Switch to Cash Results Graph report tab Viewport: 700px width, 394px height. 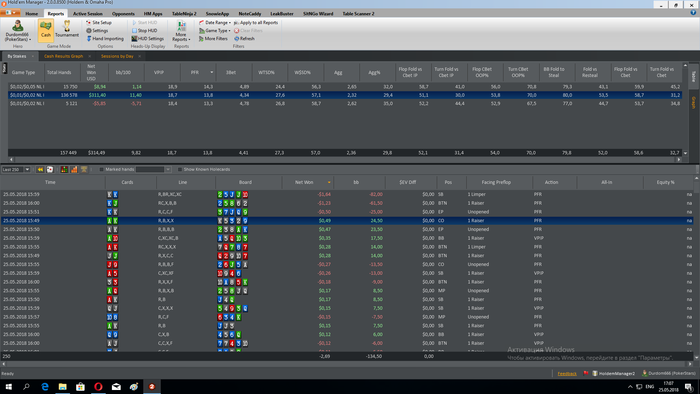point(63,56)
